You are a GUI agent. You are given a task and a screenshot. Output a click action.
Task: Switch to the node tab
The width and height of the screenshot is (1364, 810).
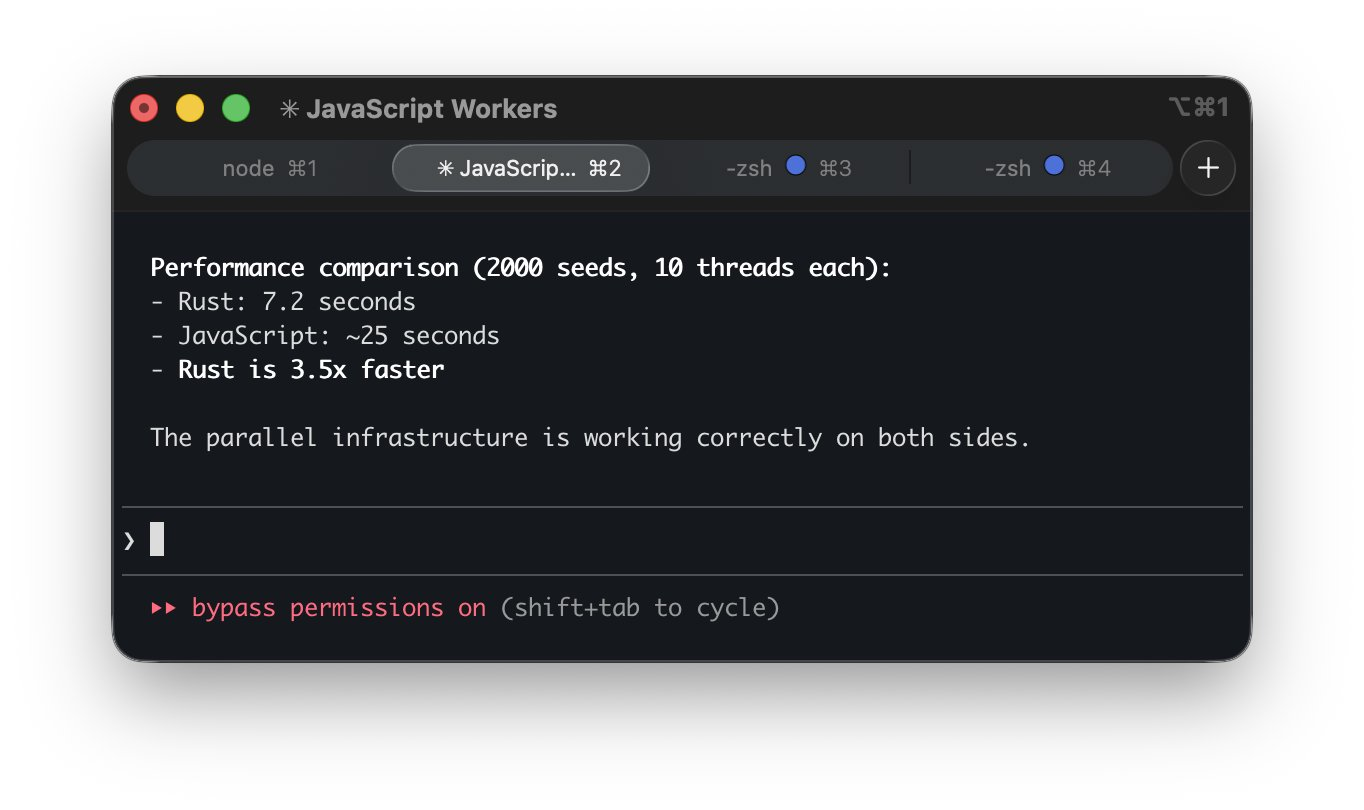269,168
